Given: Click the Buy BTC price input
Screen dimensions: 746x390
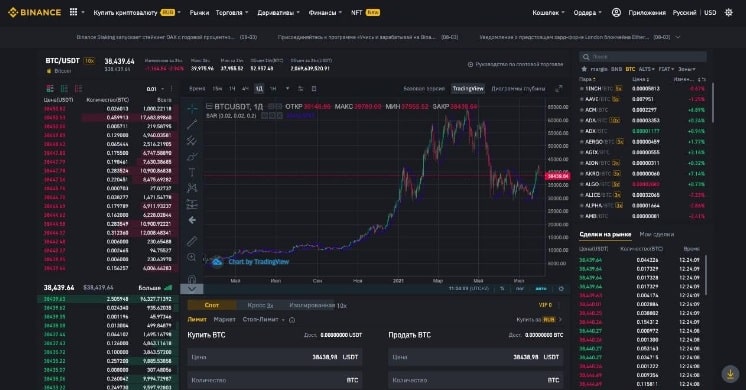Looking at the screenshot, I should (275, 357).
